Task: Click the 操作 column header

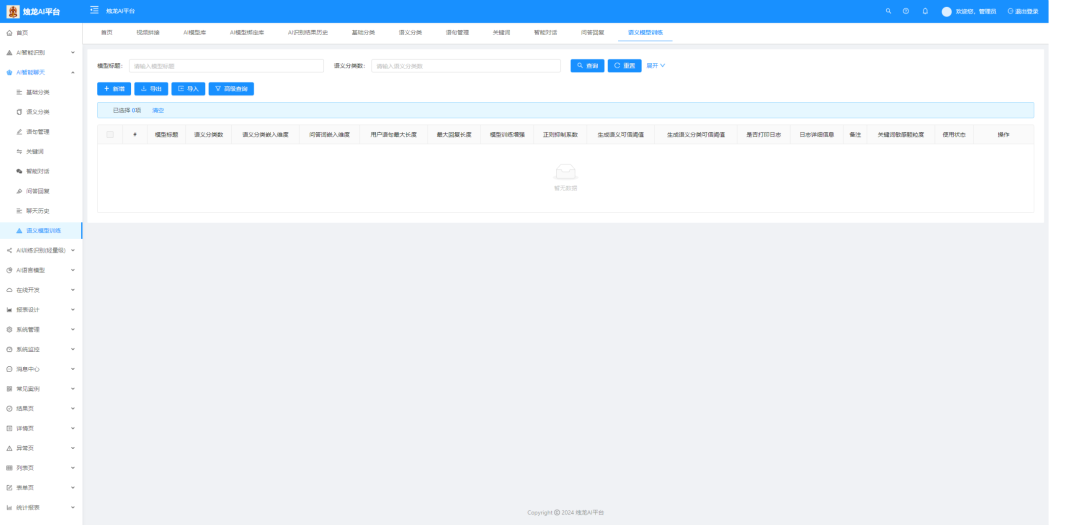Action: coord(1004,134)
